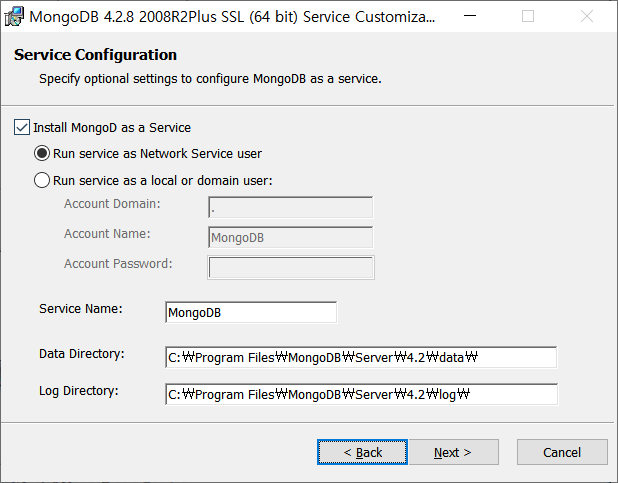Minimize the installer window

click(x=470, y=16)
